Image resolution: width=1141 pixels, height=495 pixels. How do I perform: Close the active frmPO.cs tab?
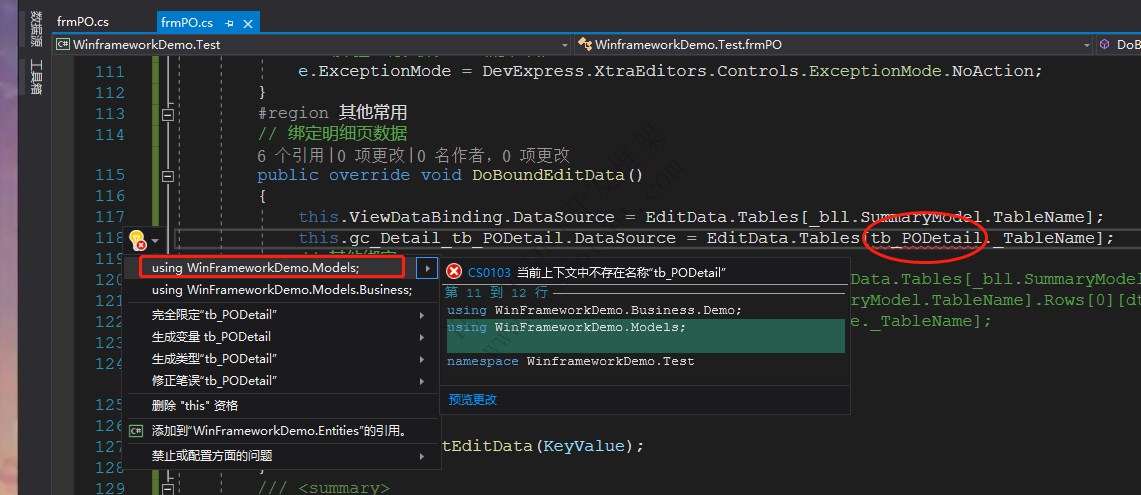click(247, 23)
